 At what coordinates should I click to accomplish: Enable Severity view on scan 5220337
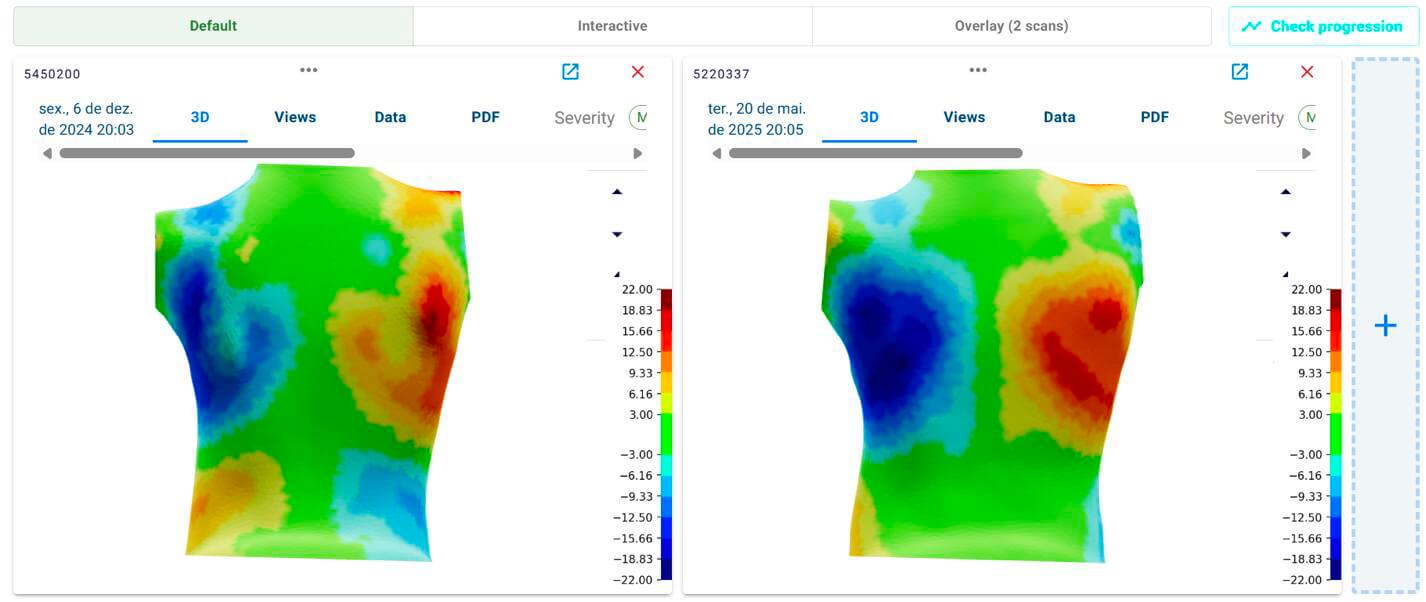pos(1253,117)
